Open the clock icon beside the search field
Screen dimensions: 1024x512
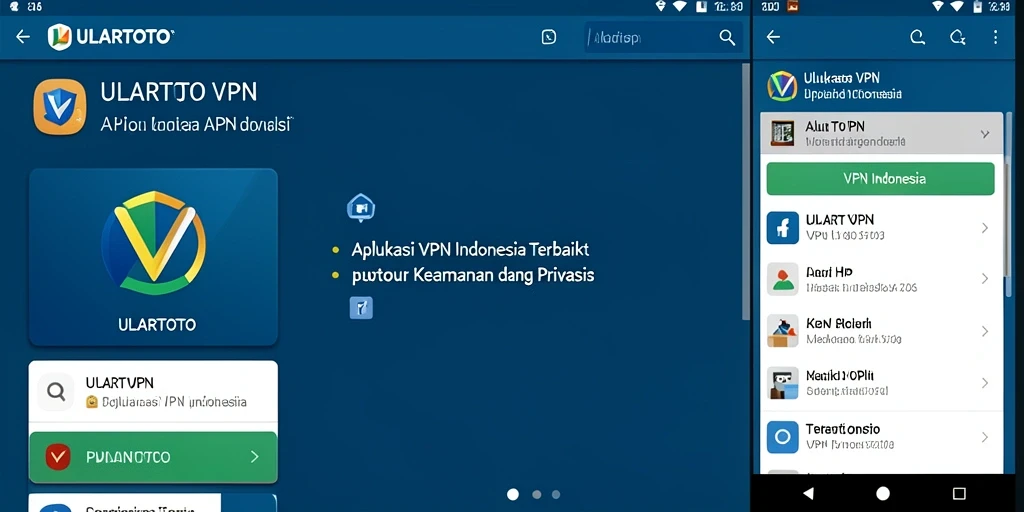(549, 37)
